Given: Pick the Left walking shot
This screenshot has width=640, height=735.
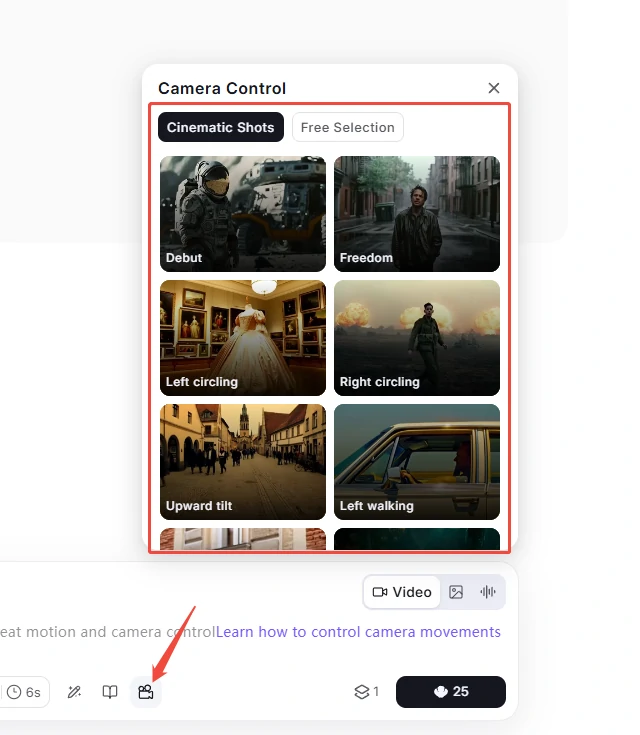Looking at the screenshot, I should pos(417,462).
